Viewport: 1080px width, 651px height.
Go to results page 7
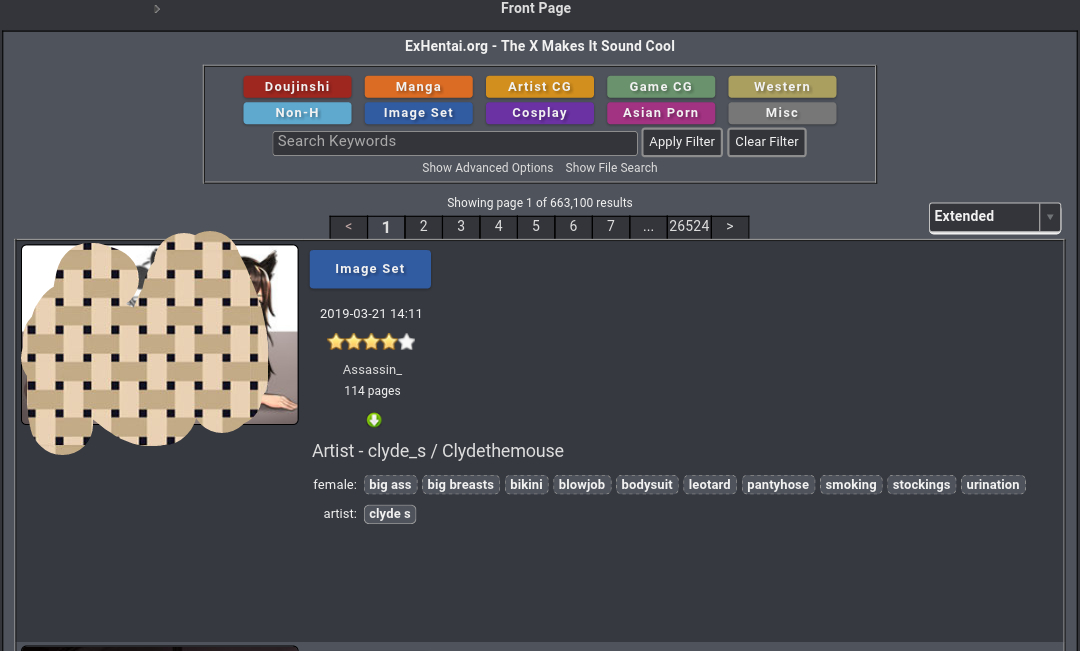coord(611,227)
